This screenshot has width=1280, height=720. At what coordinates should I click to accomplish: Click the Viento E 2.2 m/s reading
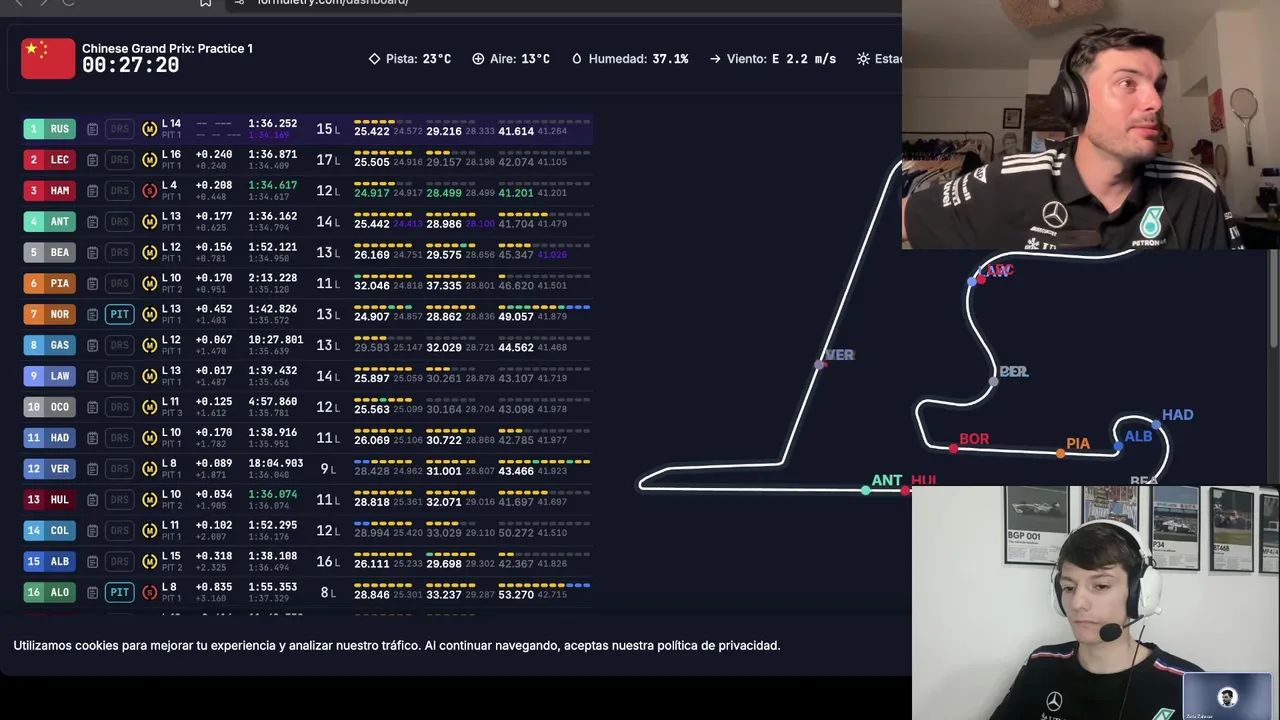pos(772,59)
